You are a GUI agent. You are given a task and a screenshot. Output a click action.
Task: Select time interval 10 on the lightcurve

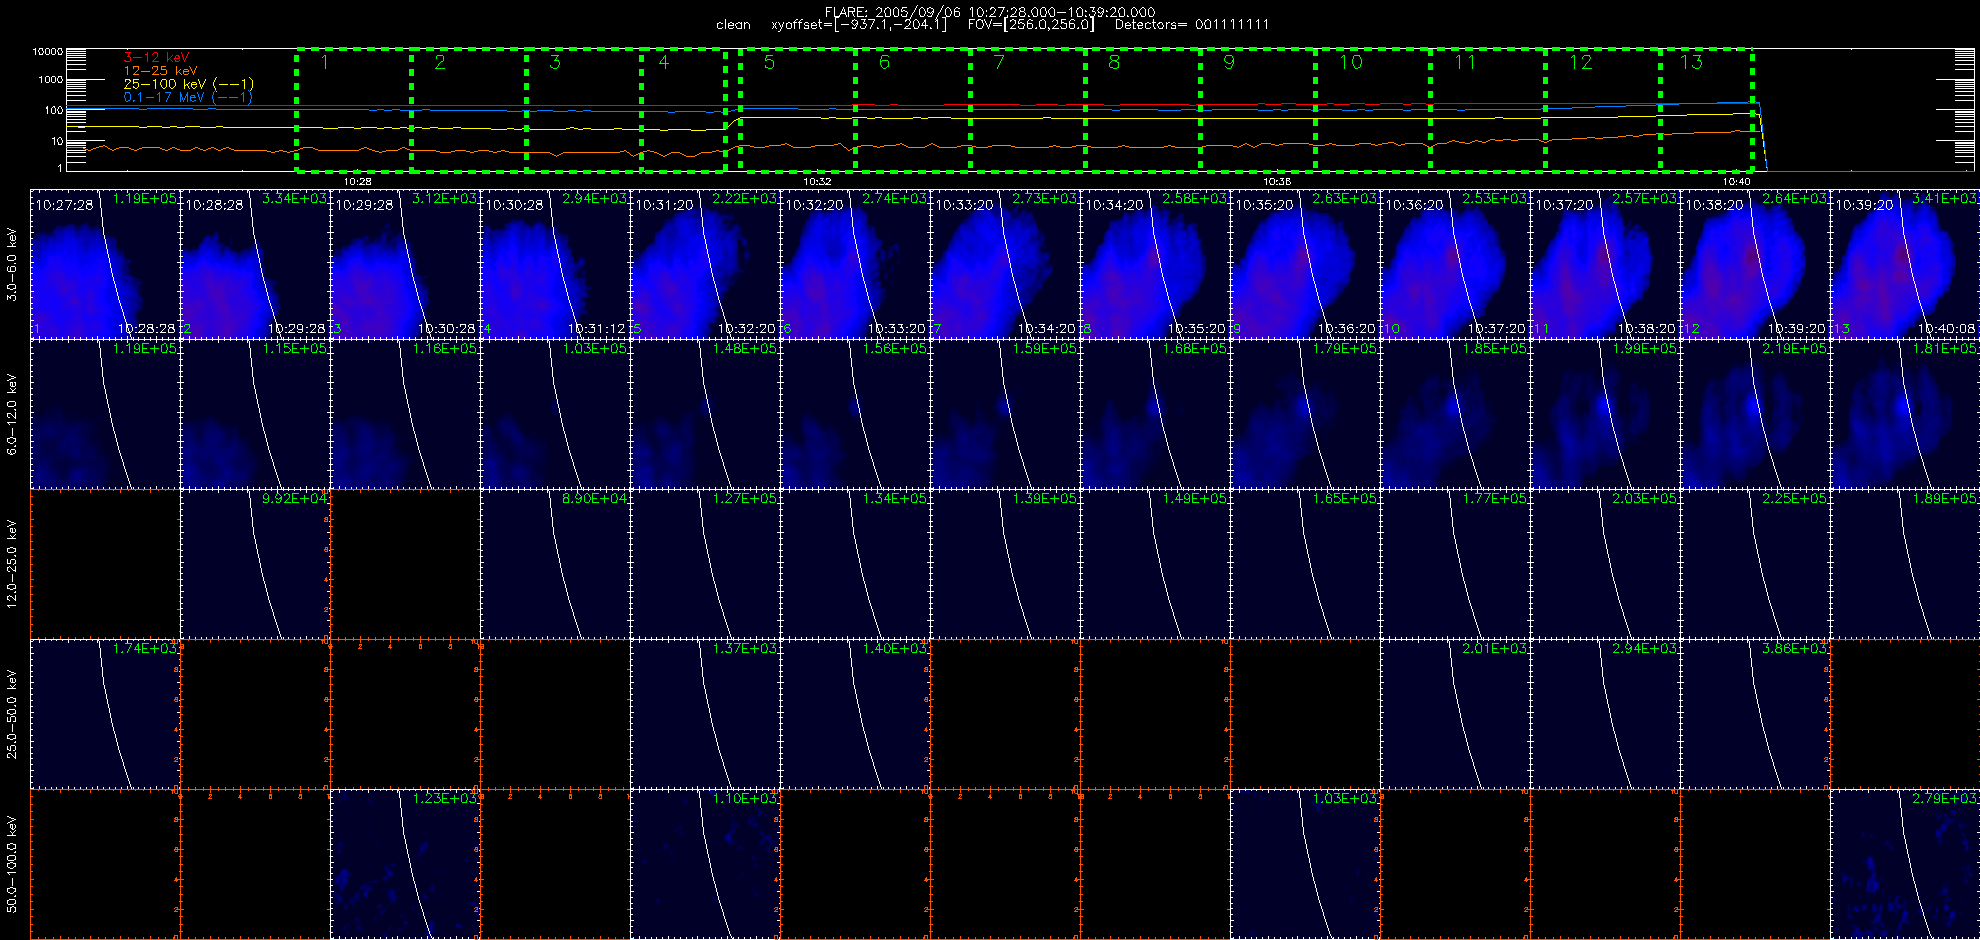click(x=1372, y=110)
